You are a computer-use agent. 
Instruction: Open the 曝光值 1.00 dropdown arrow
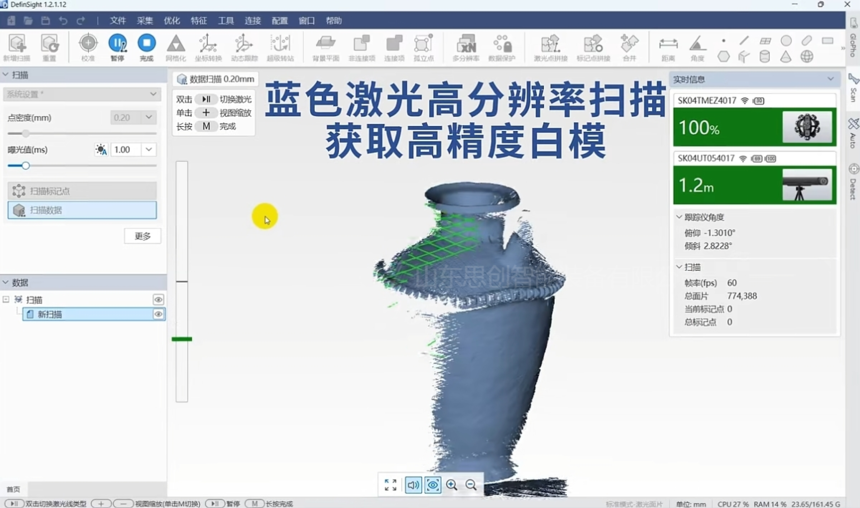(149, 150)
